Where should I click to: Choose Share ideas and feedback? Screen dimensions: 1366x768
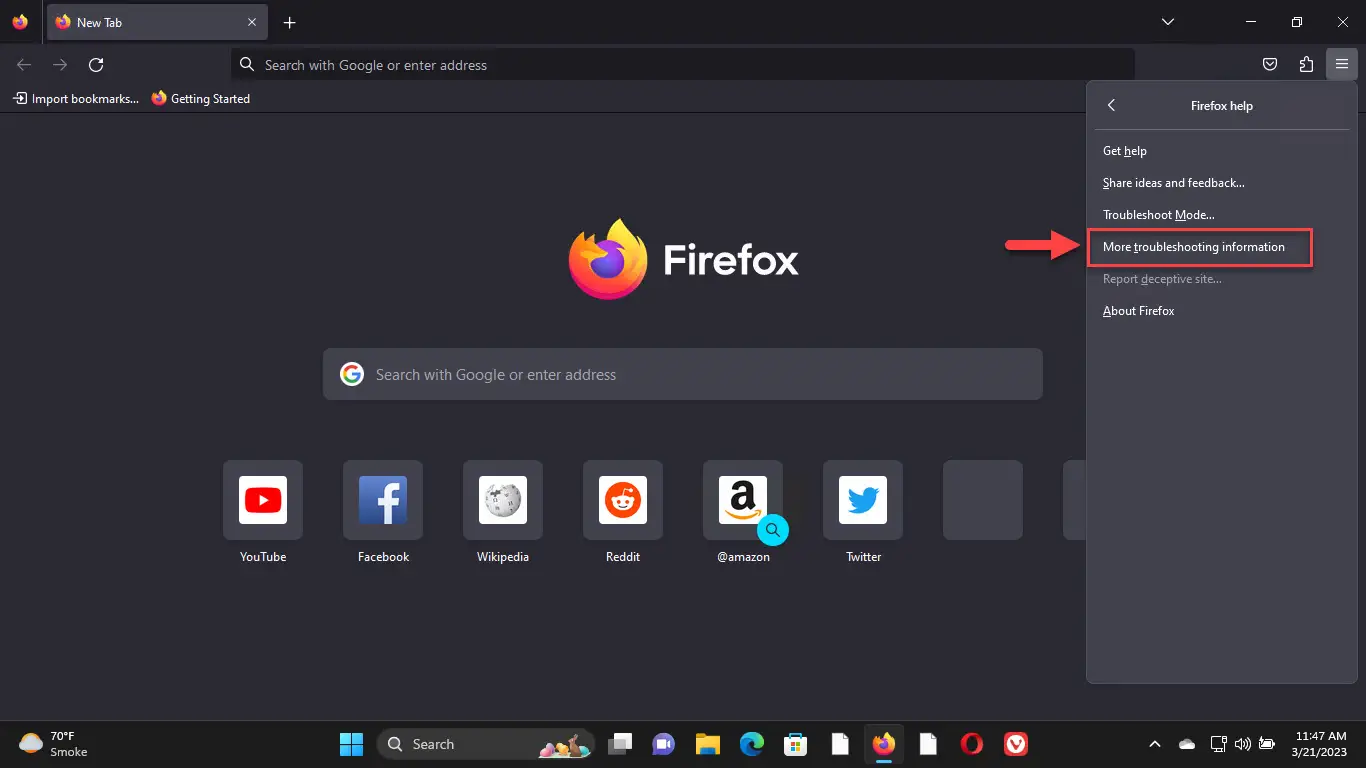[x=1222, y=183]
